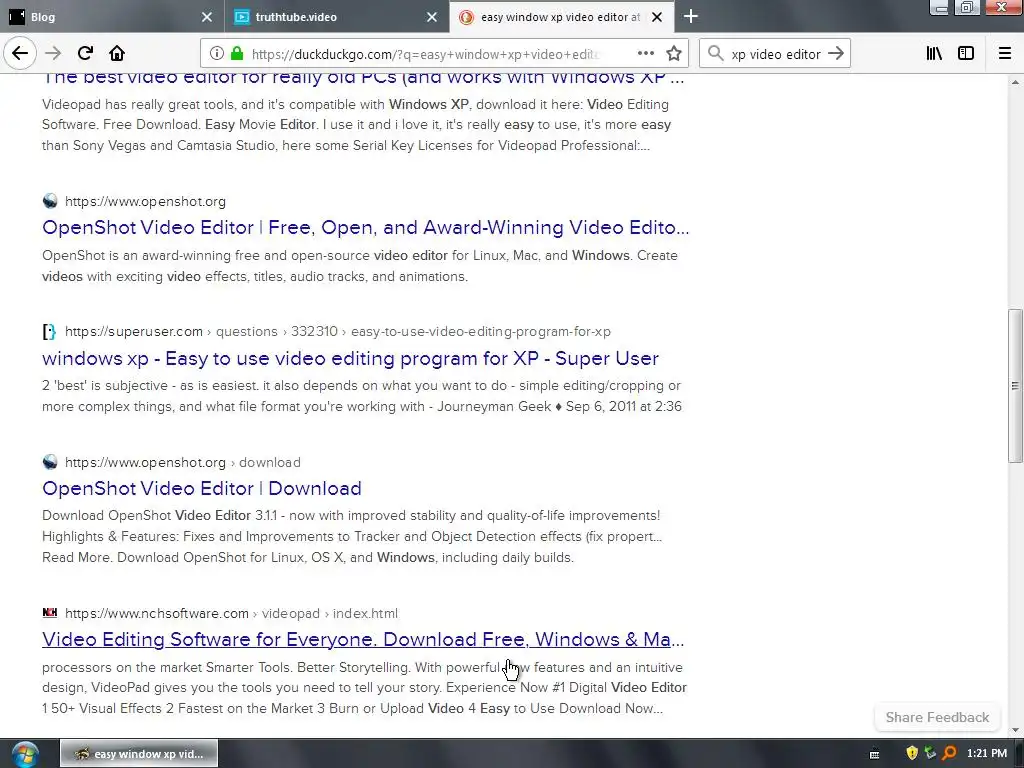This screenshot has height=768, width=1024.
Task: Click the vertical scrollbar thumb
Action: 1015,385
